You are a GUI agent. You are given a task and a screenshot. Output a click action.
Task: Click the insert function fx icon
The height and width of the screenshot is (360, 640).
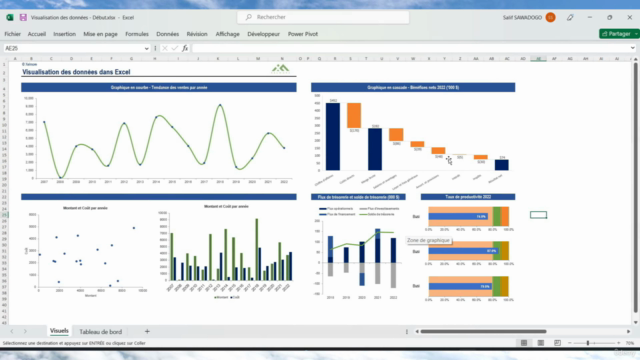tap(185, 48)
